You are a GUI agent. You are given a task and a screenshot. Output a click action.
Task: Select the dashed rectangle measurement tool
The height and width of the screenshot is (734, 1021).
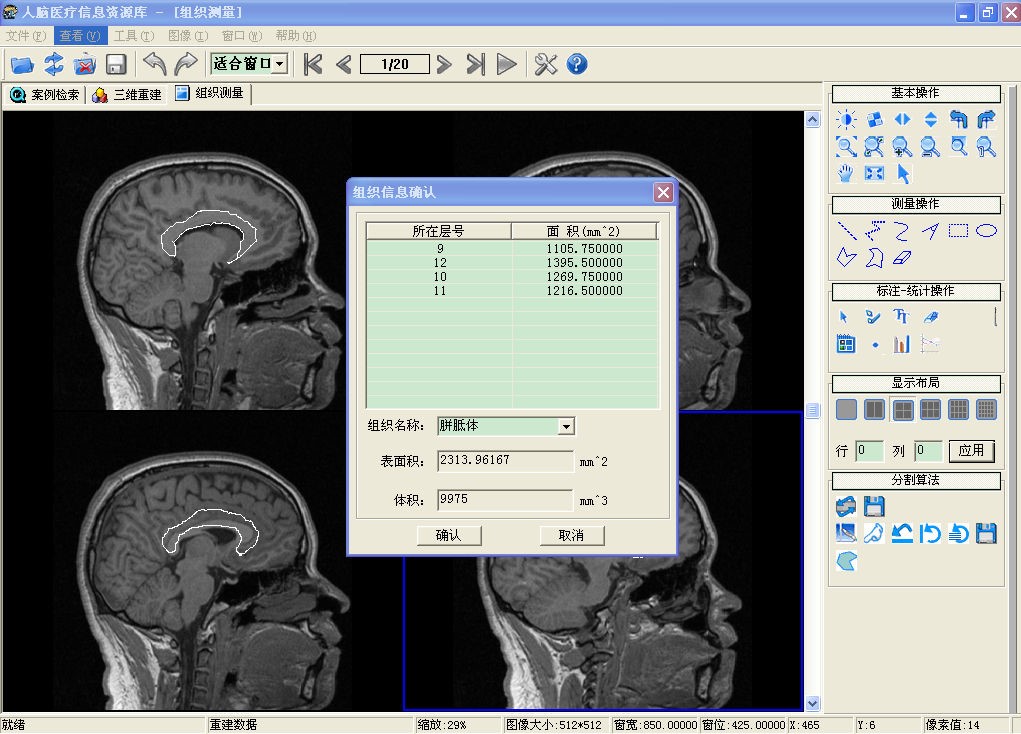958,231
